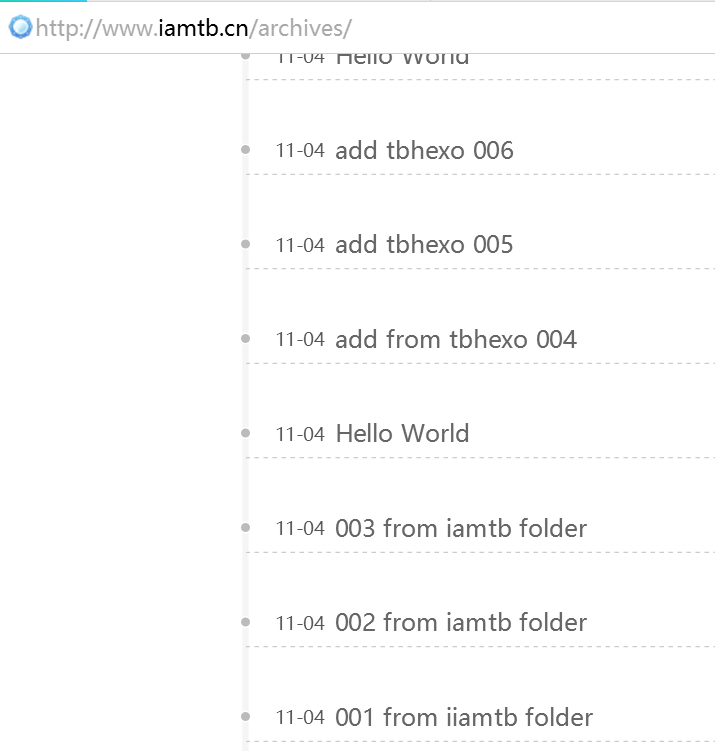
Task: Click timeline dot beside 'add from tbhexo 004'
Action: click(x=246, y=339)
